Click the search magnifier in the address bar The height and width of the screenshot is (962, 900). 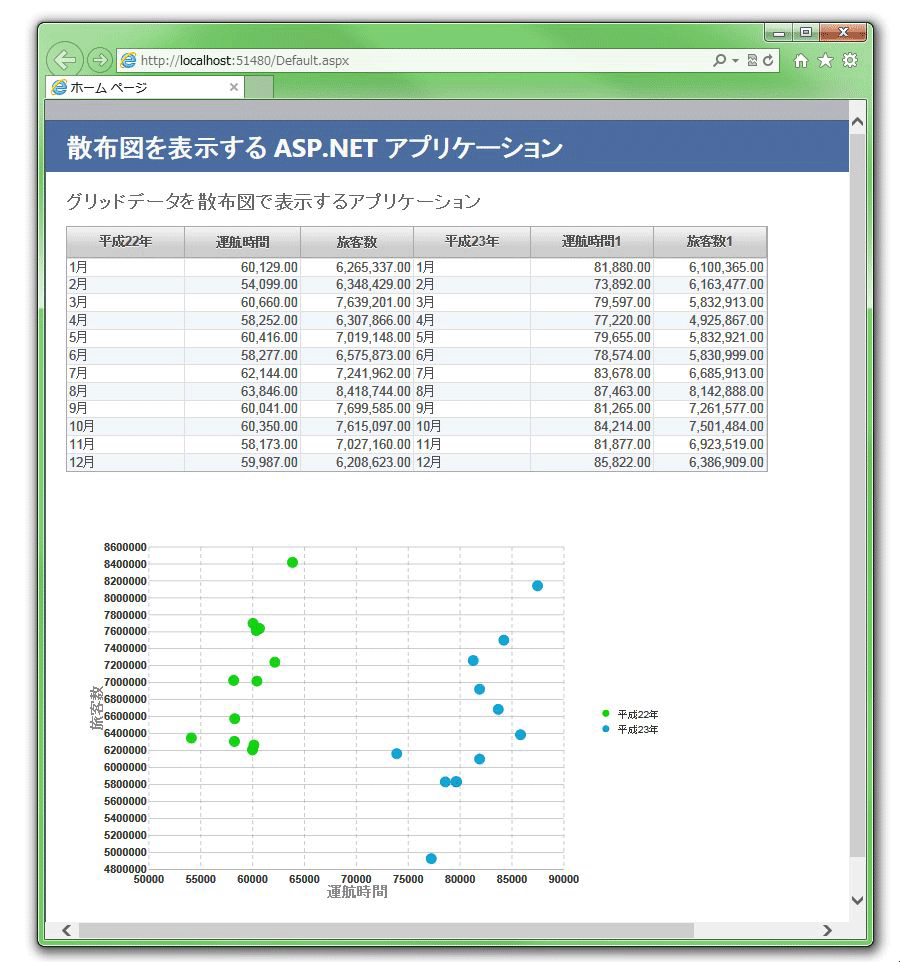coord(718,60)
